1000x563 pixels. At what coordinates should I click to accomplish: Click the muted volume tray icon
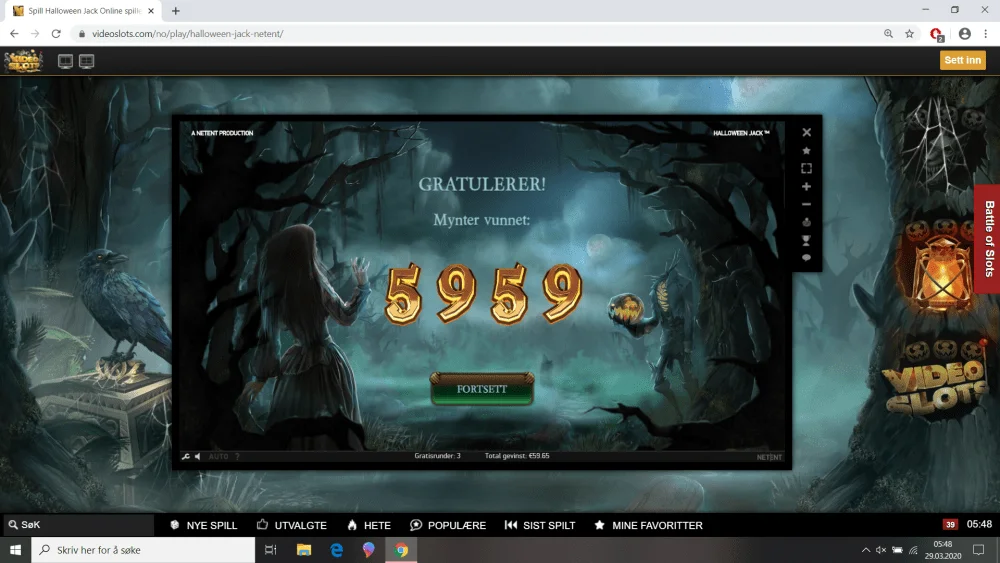click(881, 550)
